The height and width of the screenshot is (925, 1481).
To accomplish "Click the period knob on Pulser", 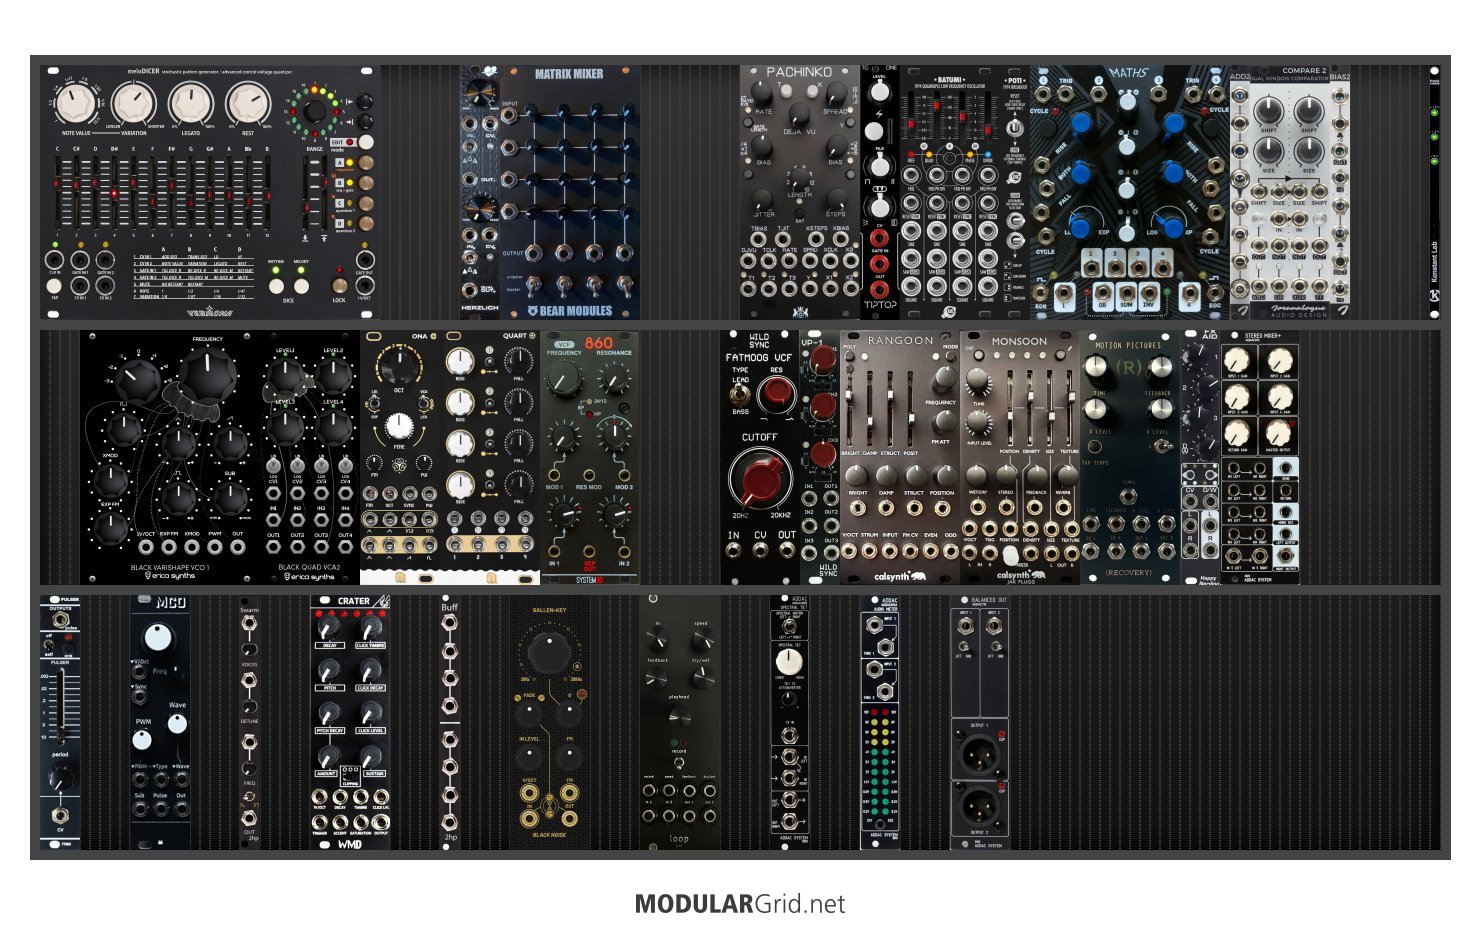I will (x=61, y=778).
